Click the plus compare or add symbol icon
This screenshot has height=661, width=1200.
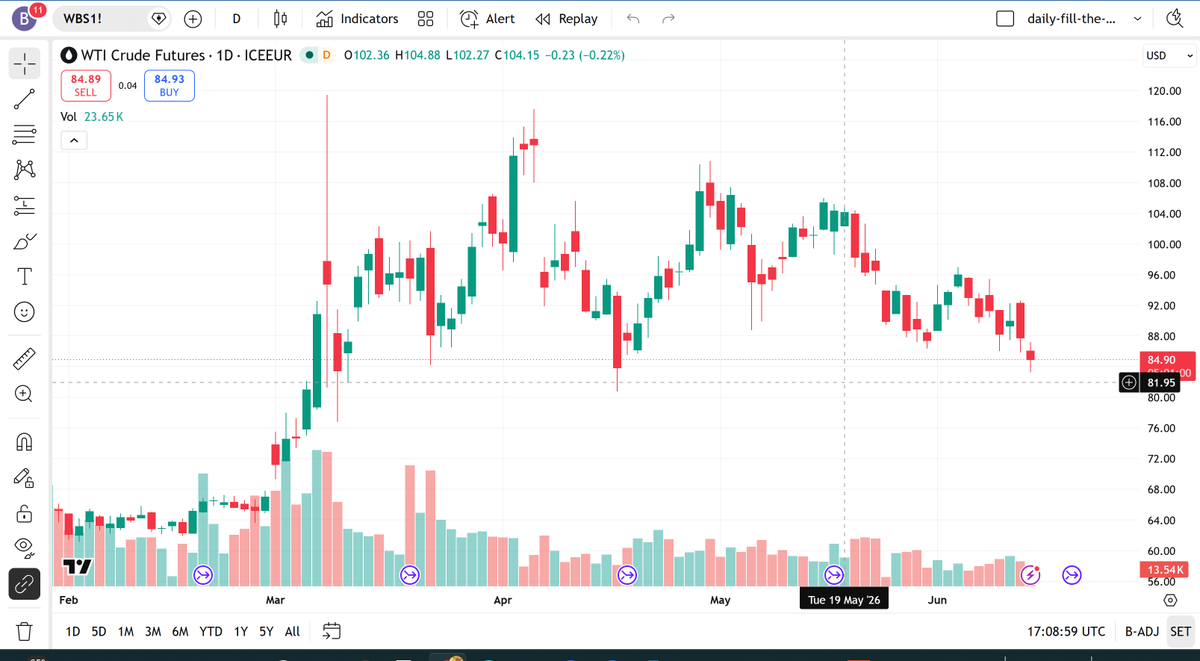coord(194,18)
